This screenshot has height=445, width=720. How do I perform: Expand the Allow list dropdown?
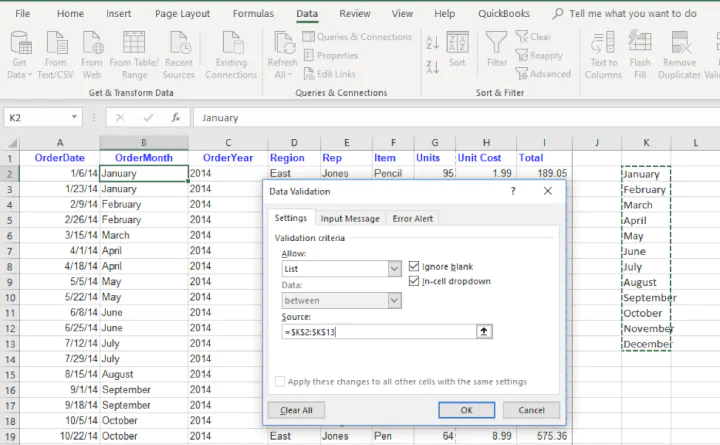(394, 269)
